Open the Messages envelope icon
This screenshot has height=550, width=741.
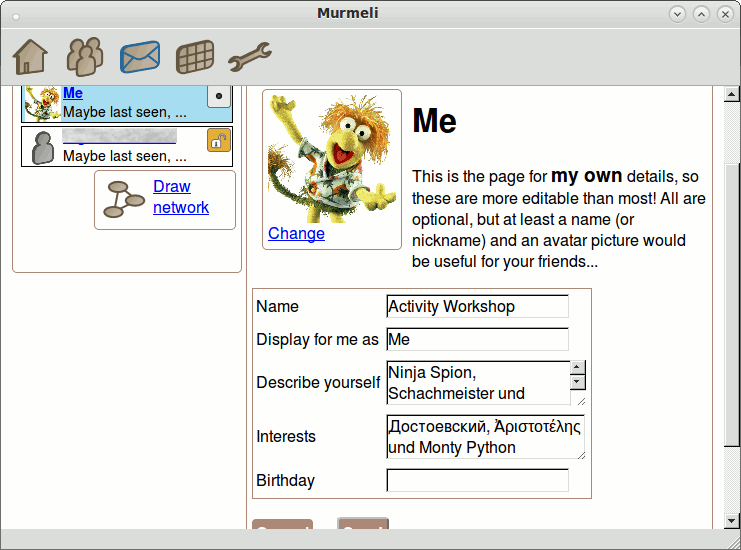[140, 57]
